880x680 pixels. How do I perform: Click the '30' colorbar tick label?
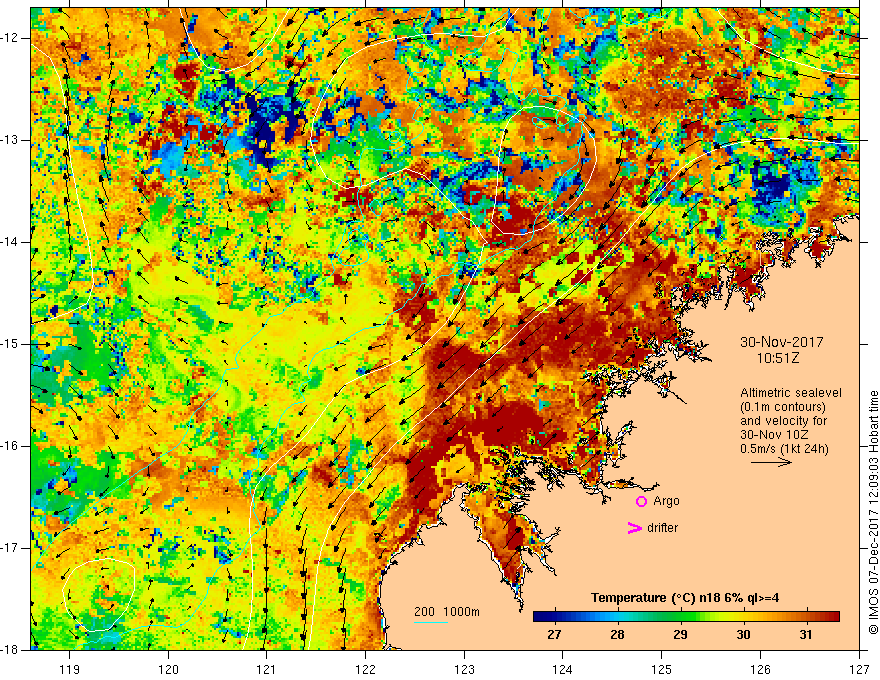(x=743, y=635)
